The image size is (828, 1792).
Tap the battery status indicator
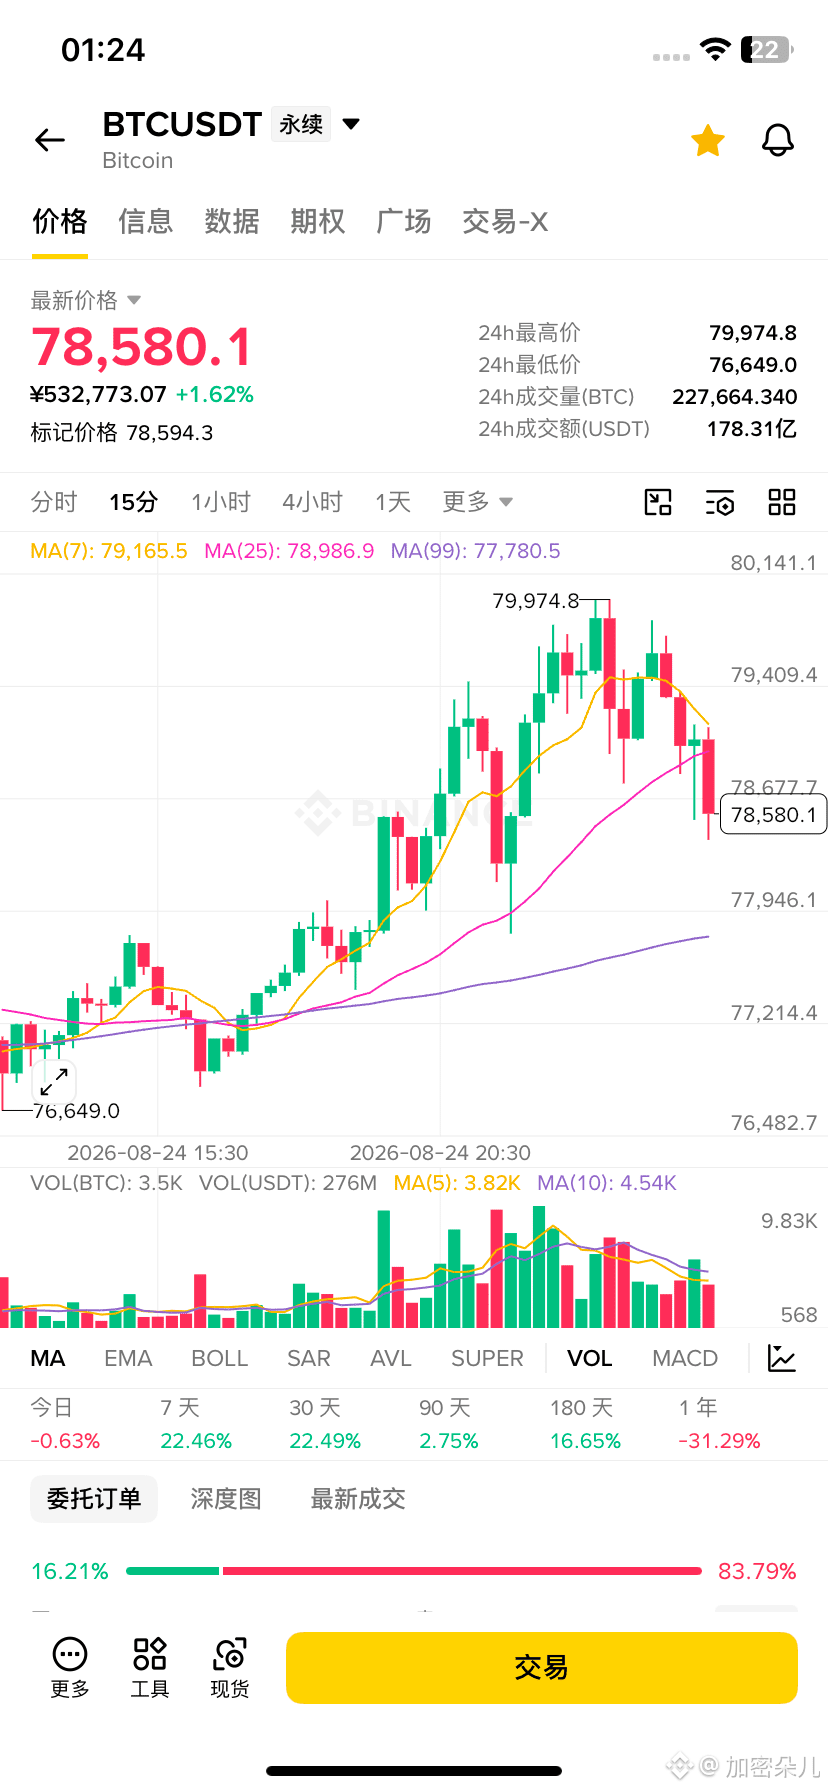click(x=767, y=49)
